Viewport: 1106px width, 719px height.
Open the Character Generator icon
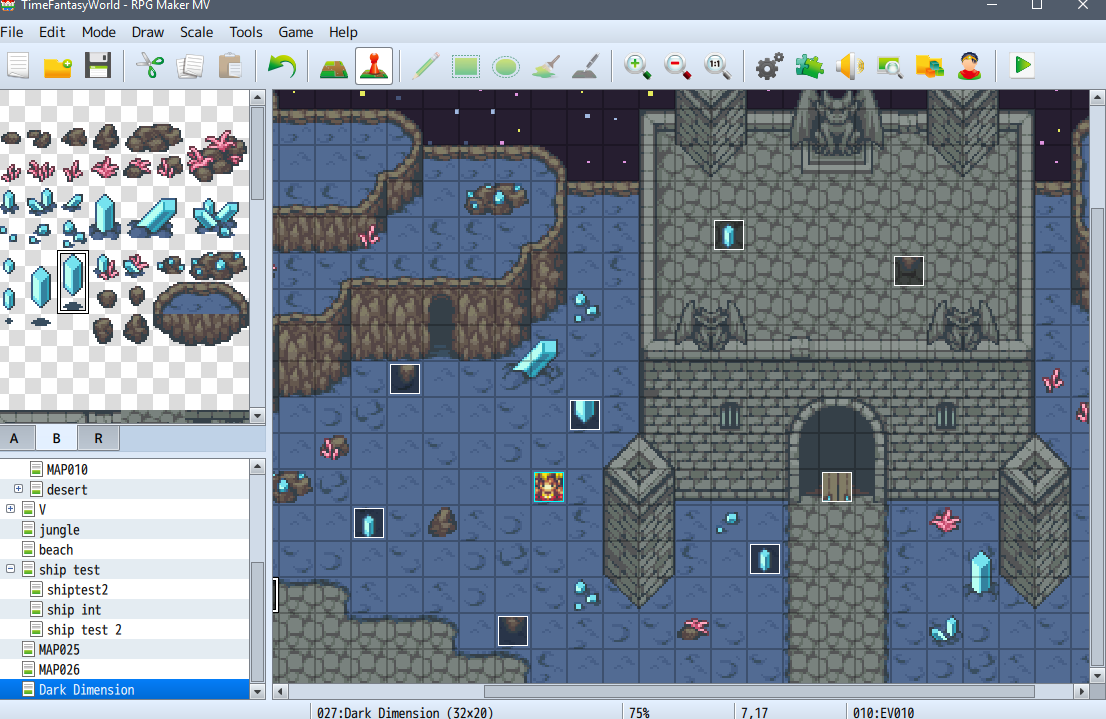[970, 66]
